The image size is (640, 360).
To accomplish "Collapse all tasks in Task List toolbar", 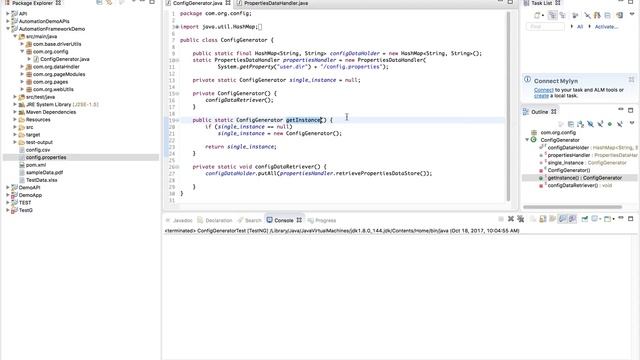I will (608, 16).
